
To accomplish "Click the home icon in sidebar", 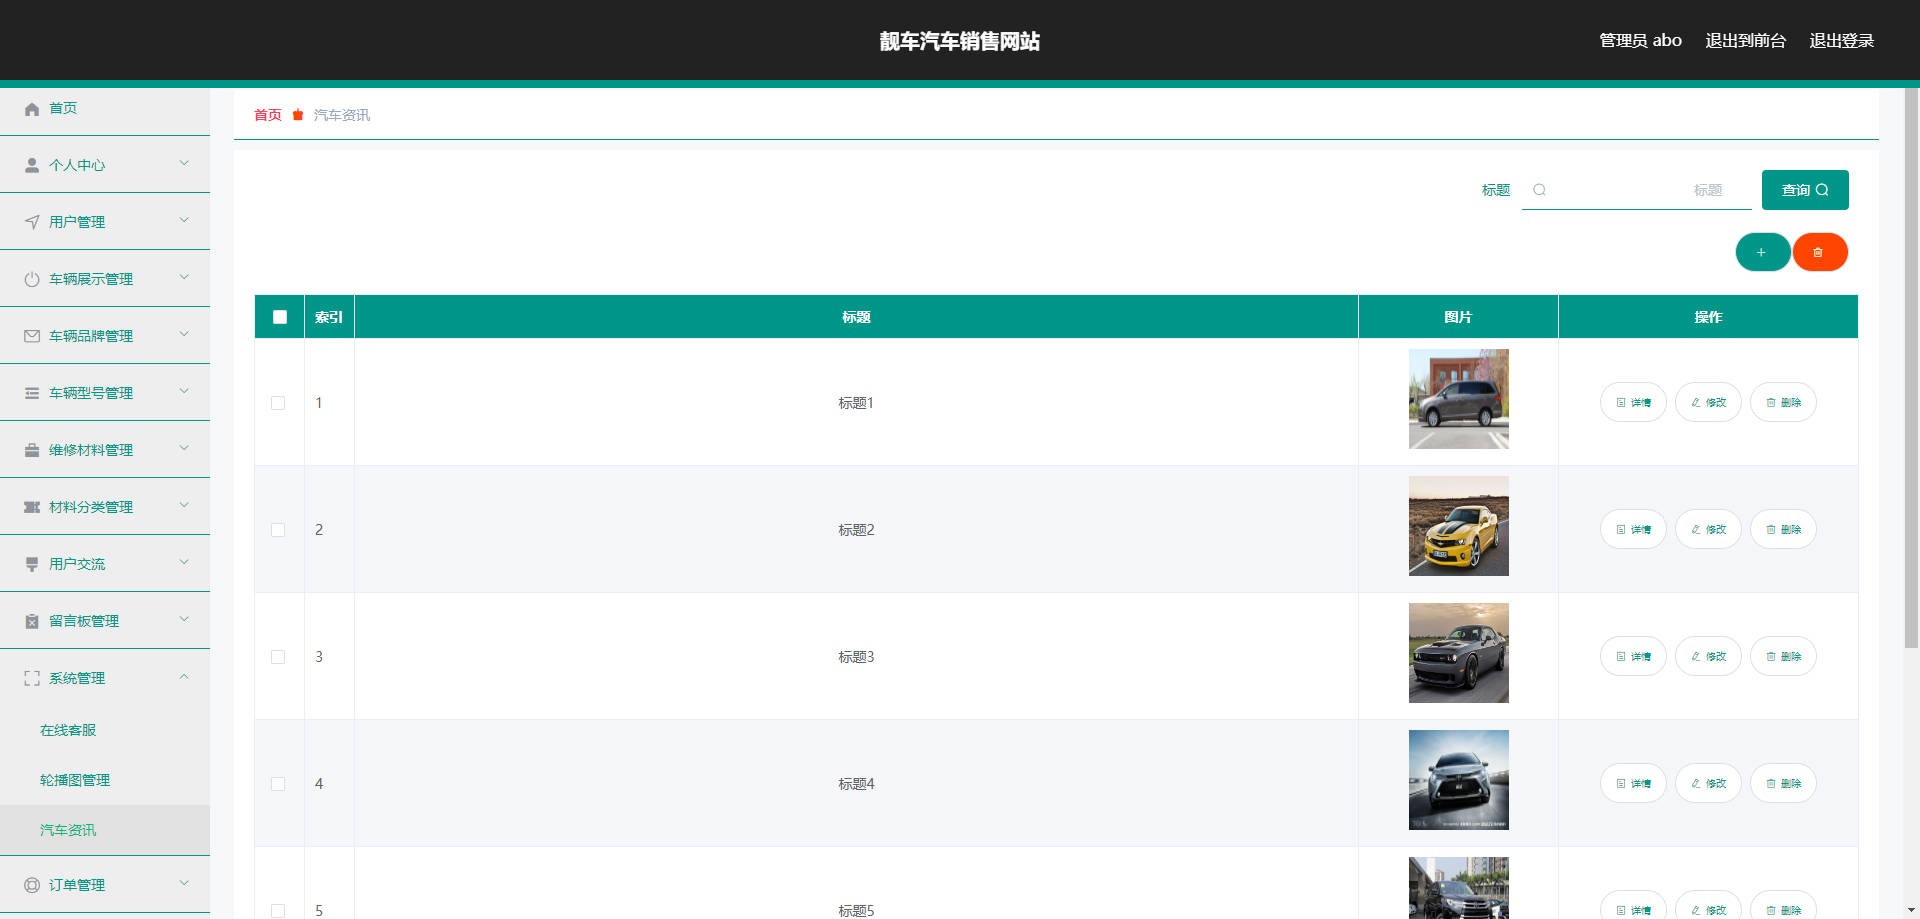I will (x=32, y=109).
